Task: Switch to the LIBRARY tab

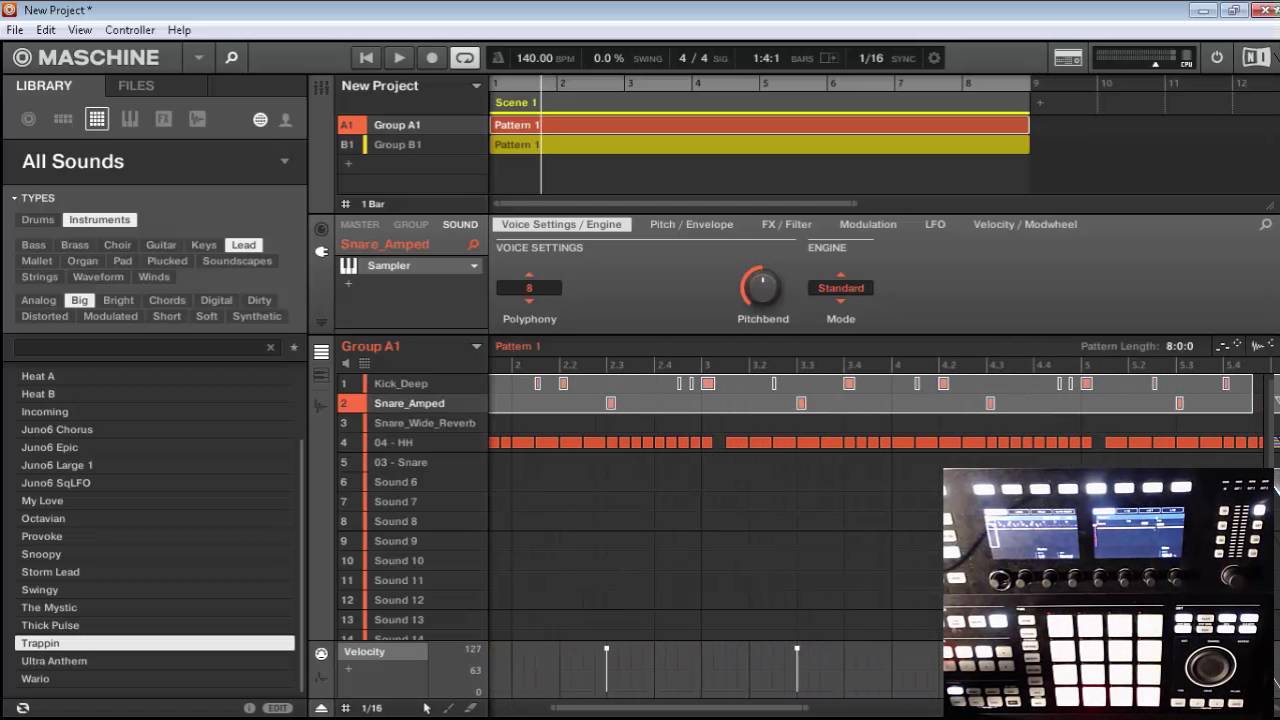Action: (x=44, y=86)
